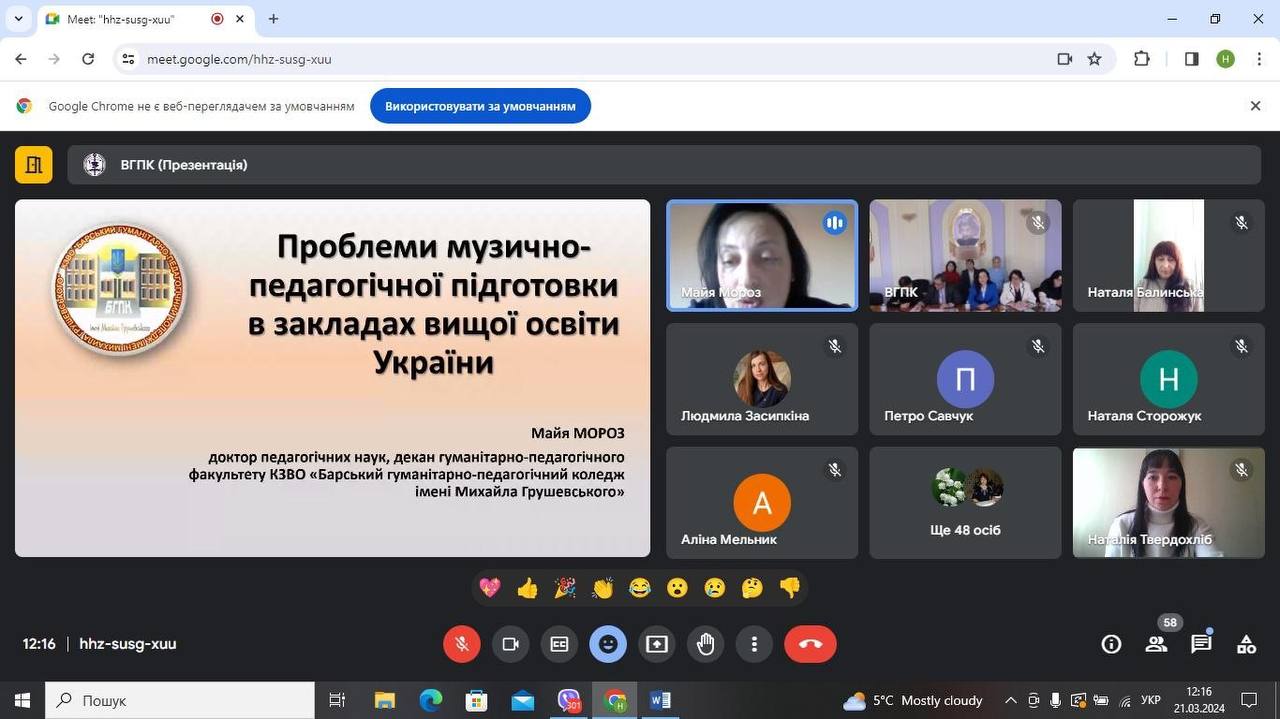Viewport: 1280px width, 719px height.
Task: Show hidden system tray icons
Action: 1010,700
